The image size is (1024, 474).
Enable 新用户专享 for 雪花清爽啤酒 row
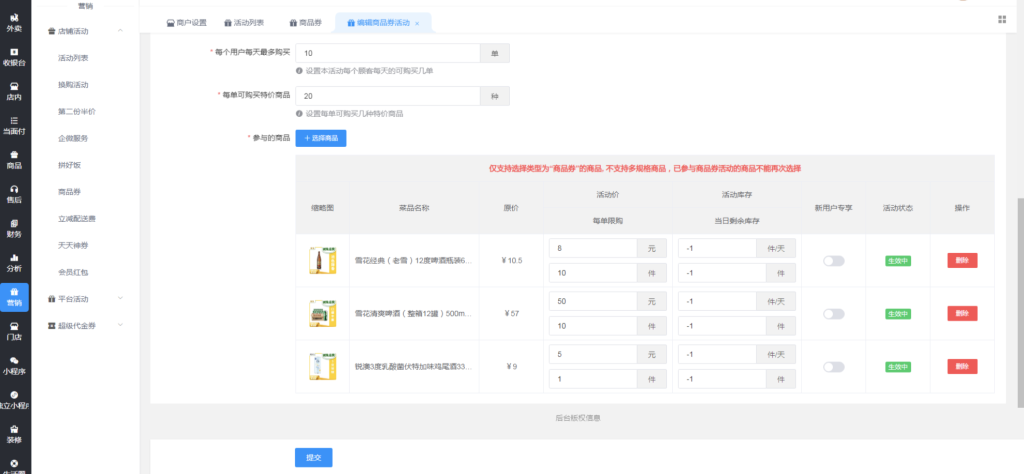pyautogui.click(x=833, y=314)
